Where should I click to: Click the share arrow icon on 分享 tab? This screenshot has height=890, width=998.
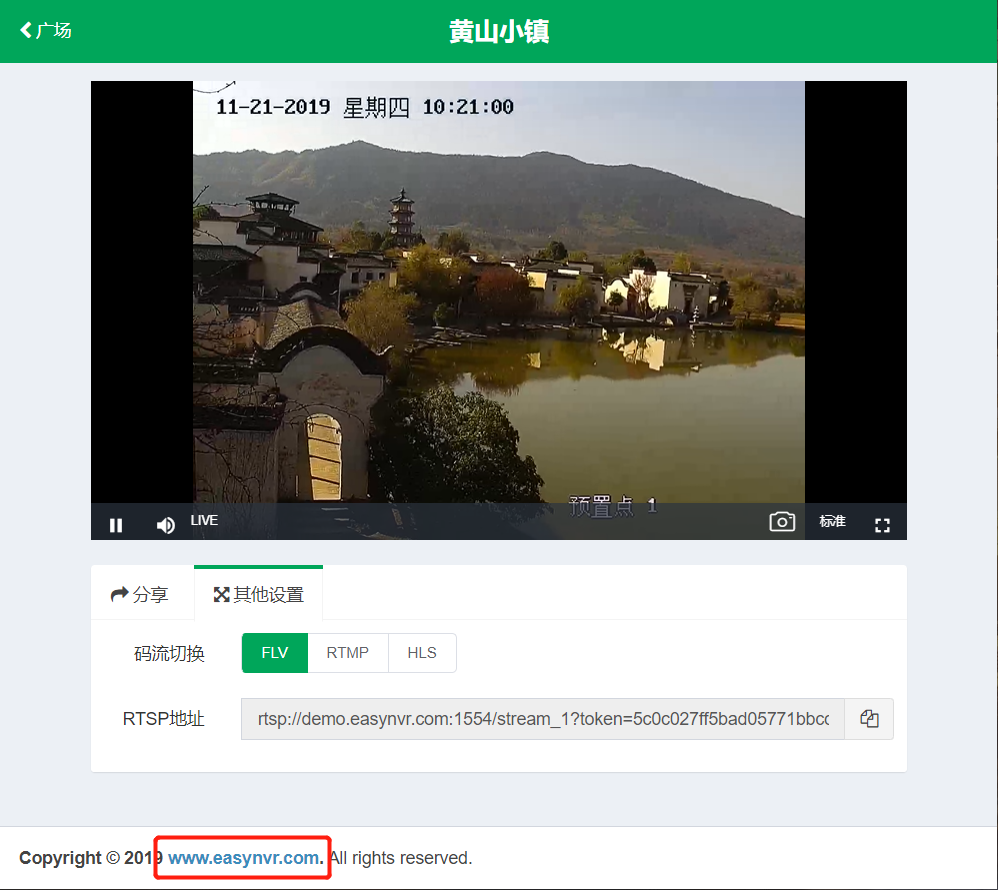(120, 593)
